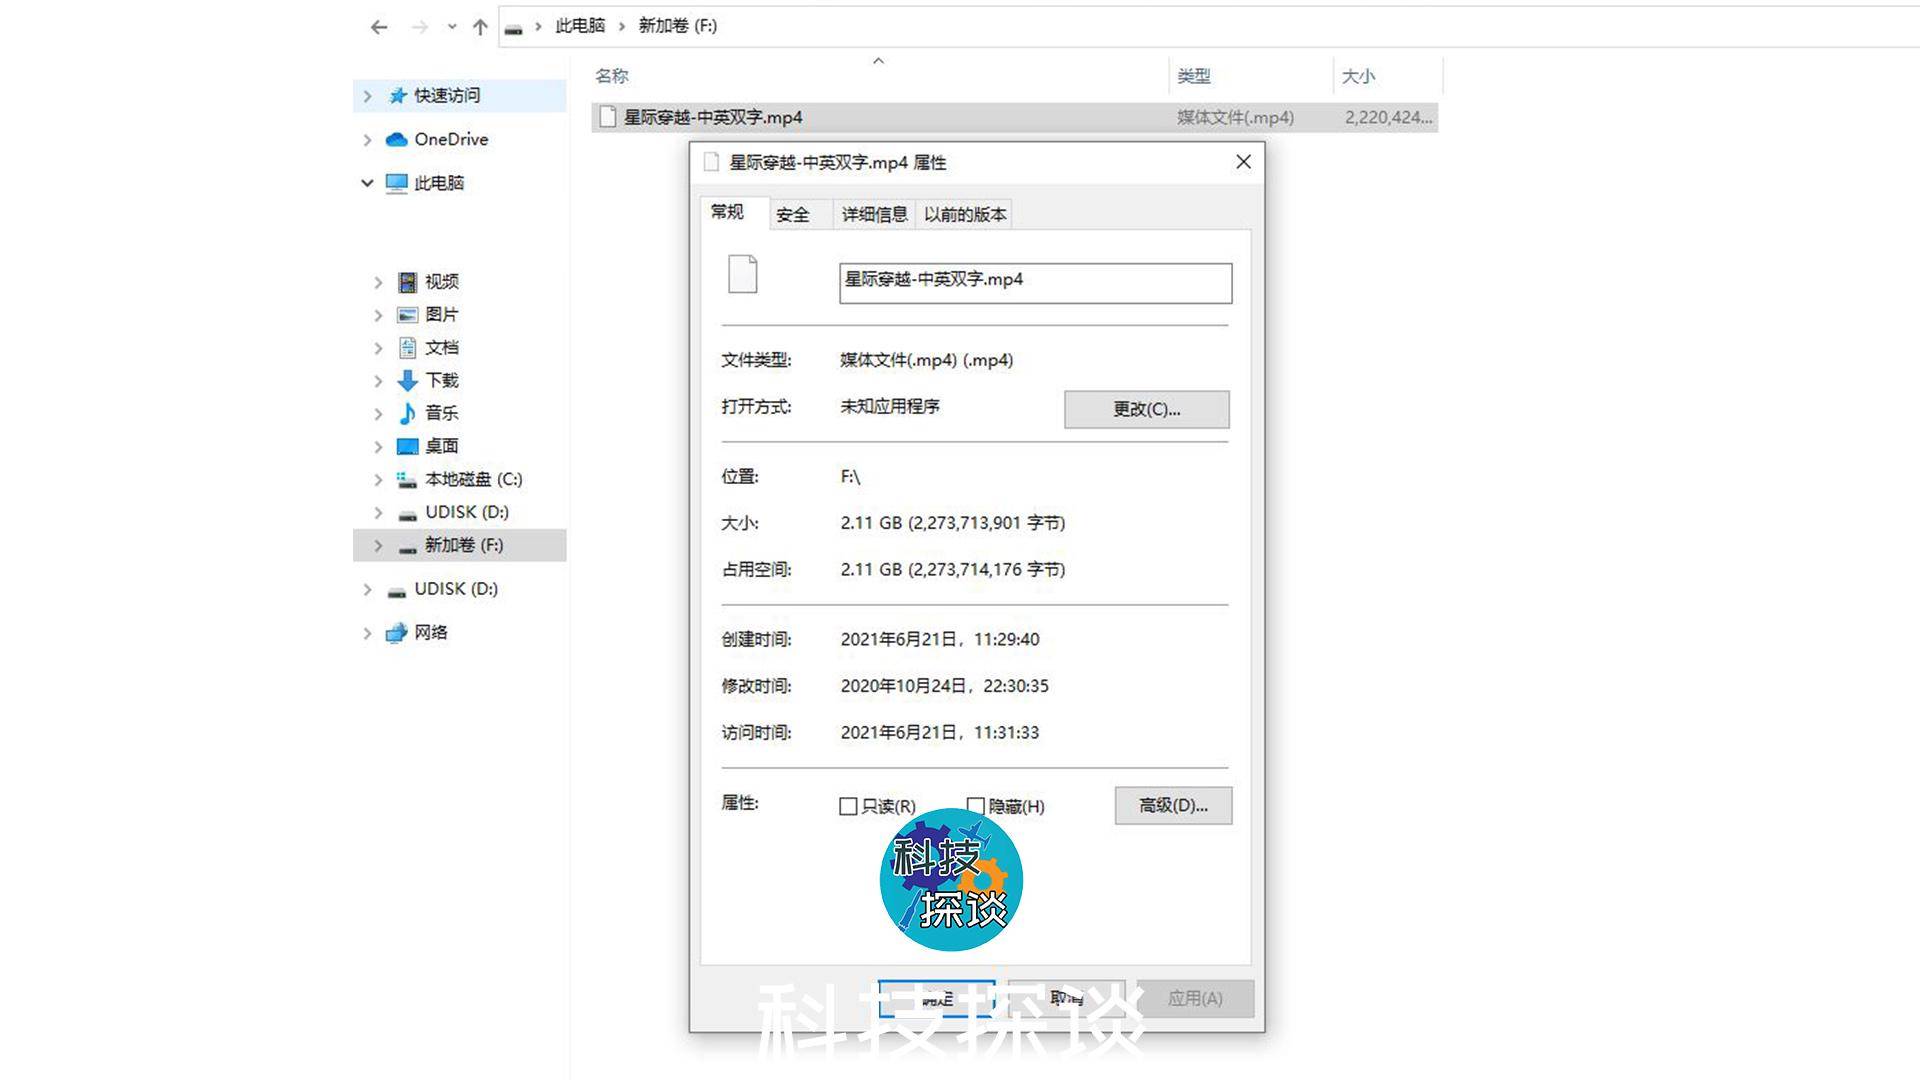Viewport: 1920px width, 1080px height.
Task: Click the 音乐 music note icon
Action: coord(407,413)
